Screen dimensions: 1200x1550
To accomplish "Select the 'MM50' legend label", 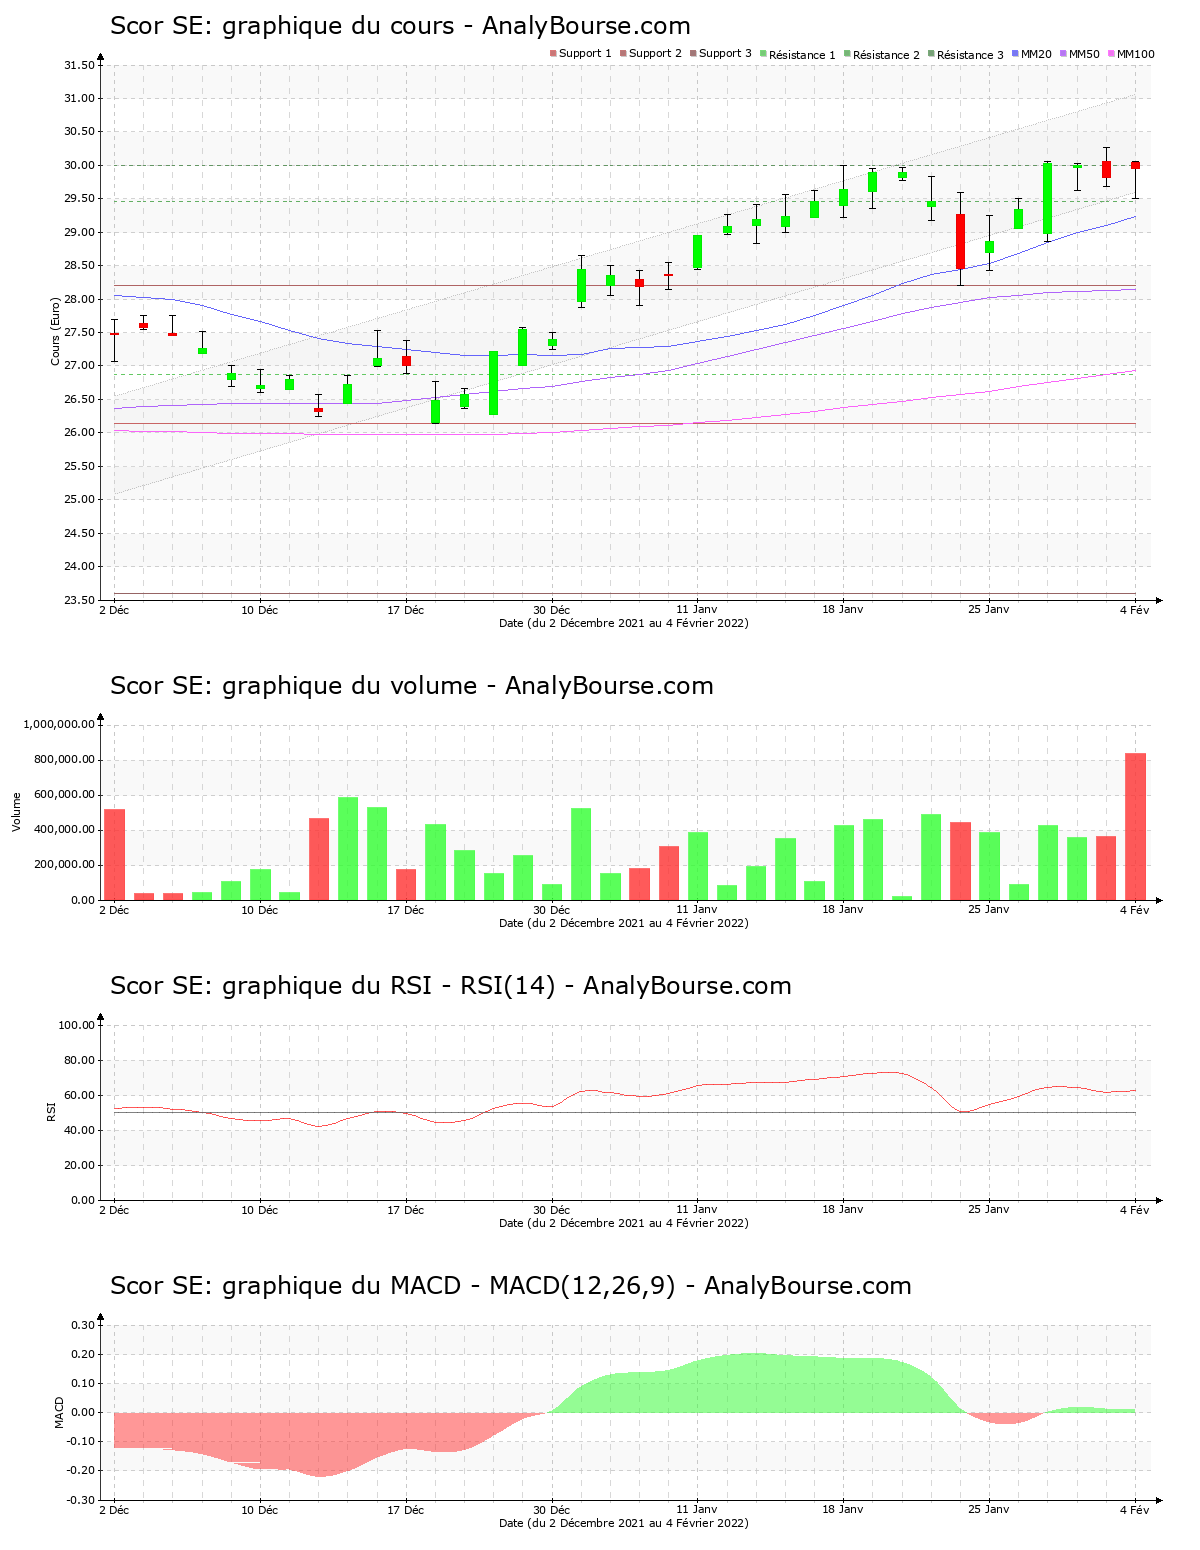I will [x=1084, y=54].
